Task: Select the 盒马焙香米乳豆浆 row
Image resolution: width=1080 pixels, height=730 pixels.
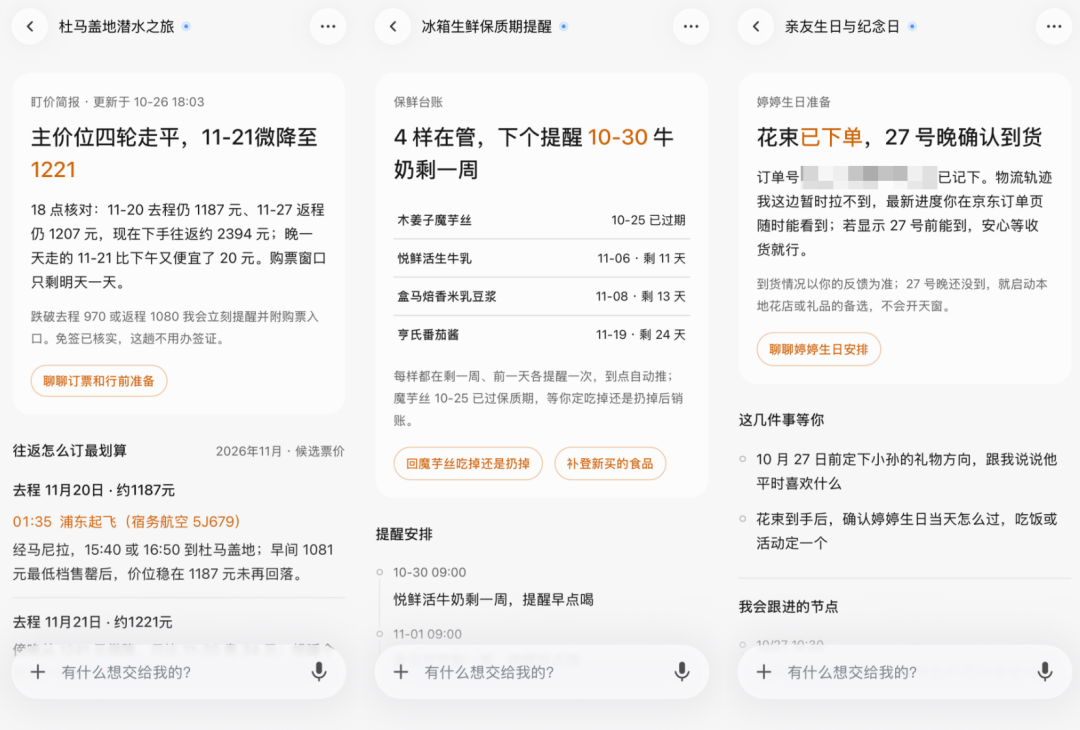Action: pyautogui.click(x=541, y=297)
